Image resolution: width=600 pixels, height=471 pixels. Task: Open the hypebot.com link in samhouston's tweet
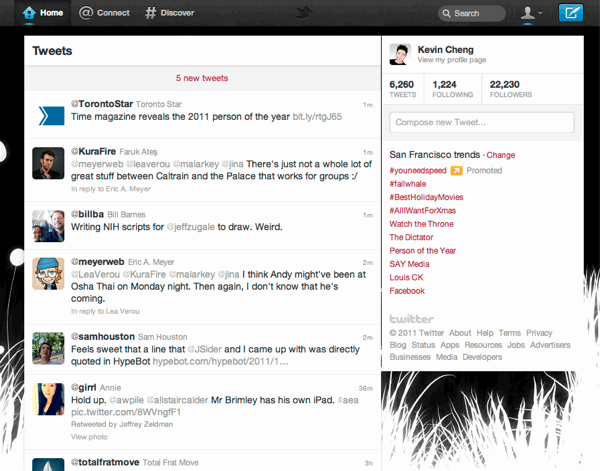(220, 362)
